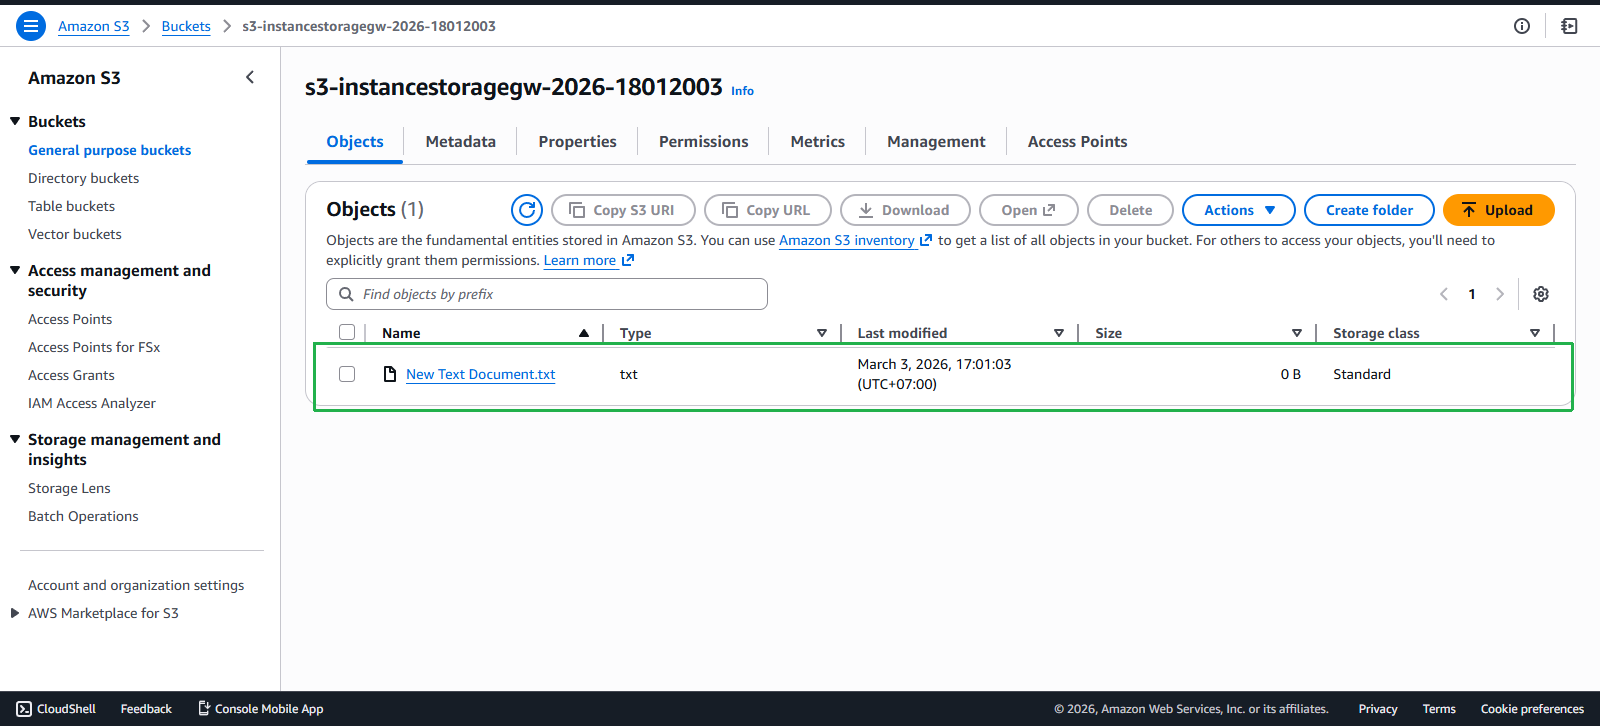Sort by Size column arrow

[1297, 333]
